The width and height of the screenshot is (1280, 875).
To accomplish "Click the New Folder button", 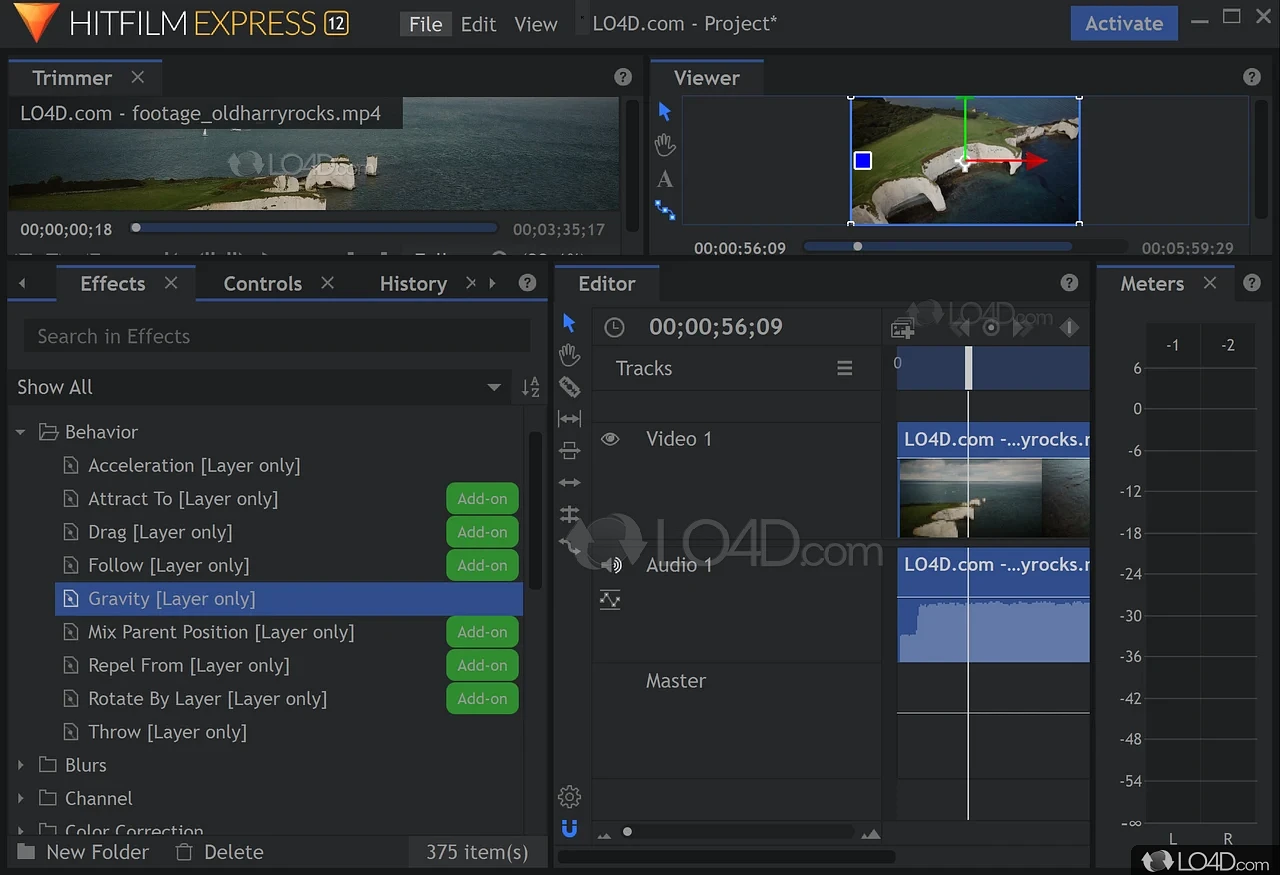I will coord(83,852).
